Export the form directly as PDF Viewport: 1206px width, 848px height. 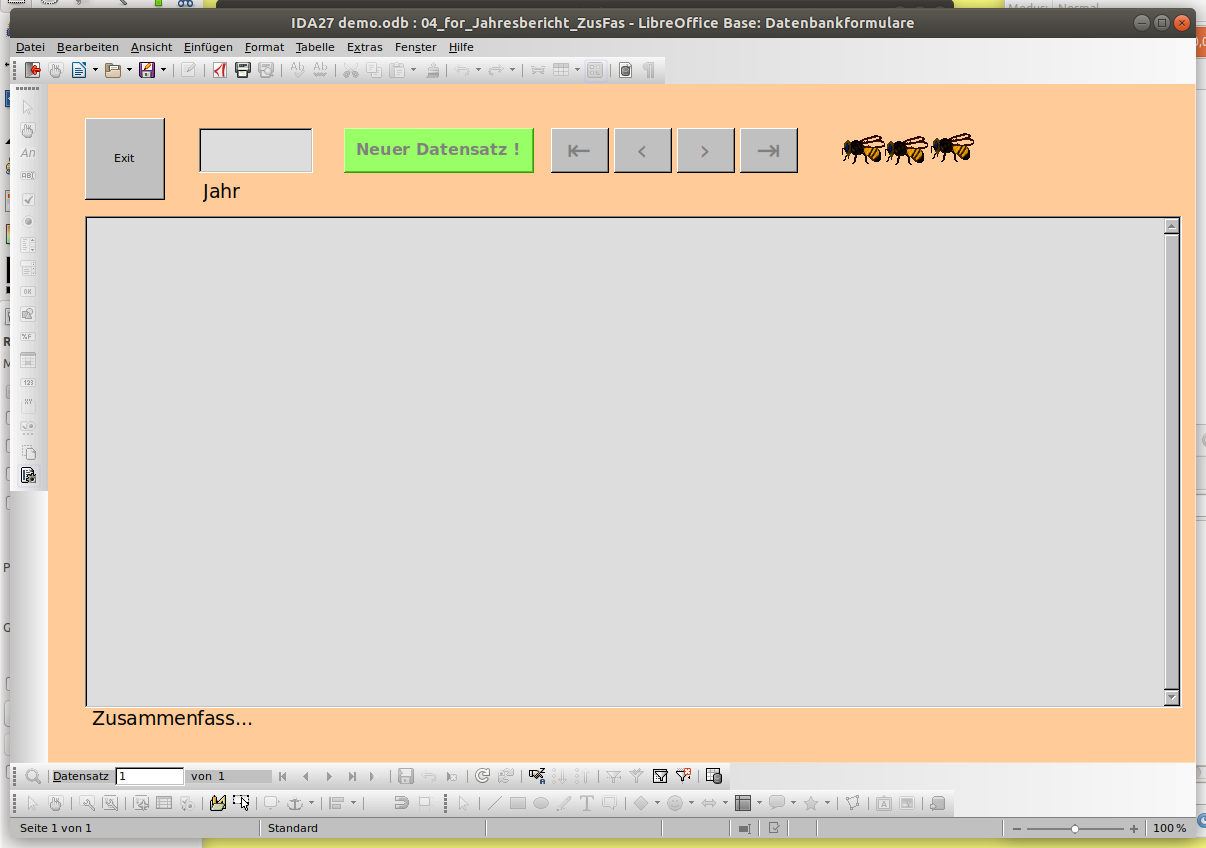[x=219, y=70]
